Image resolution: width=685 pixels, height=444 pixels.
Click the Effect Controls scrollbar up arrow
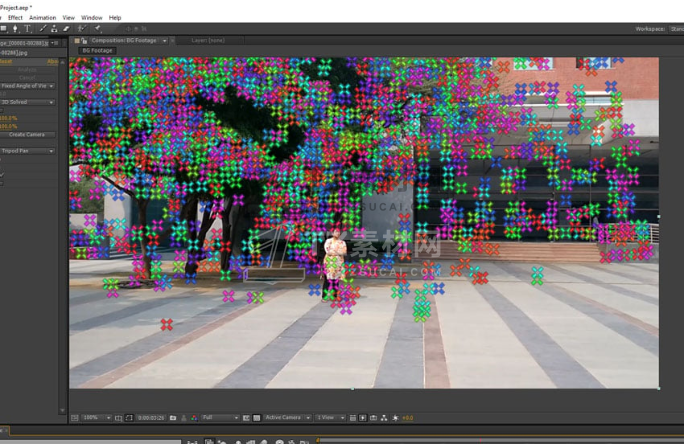coord(62,62)
